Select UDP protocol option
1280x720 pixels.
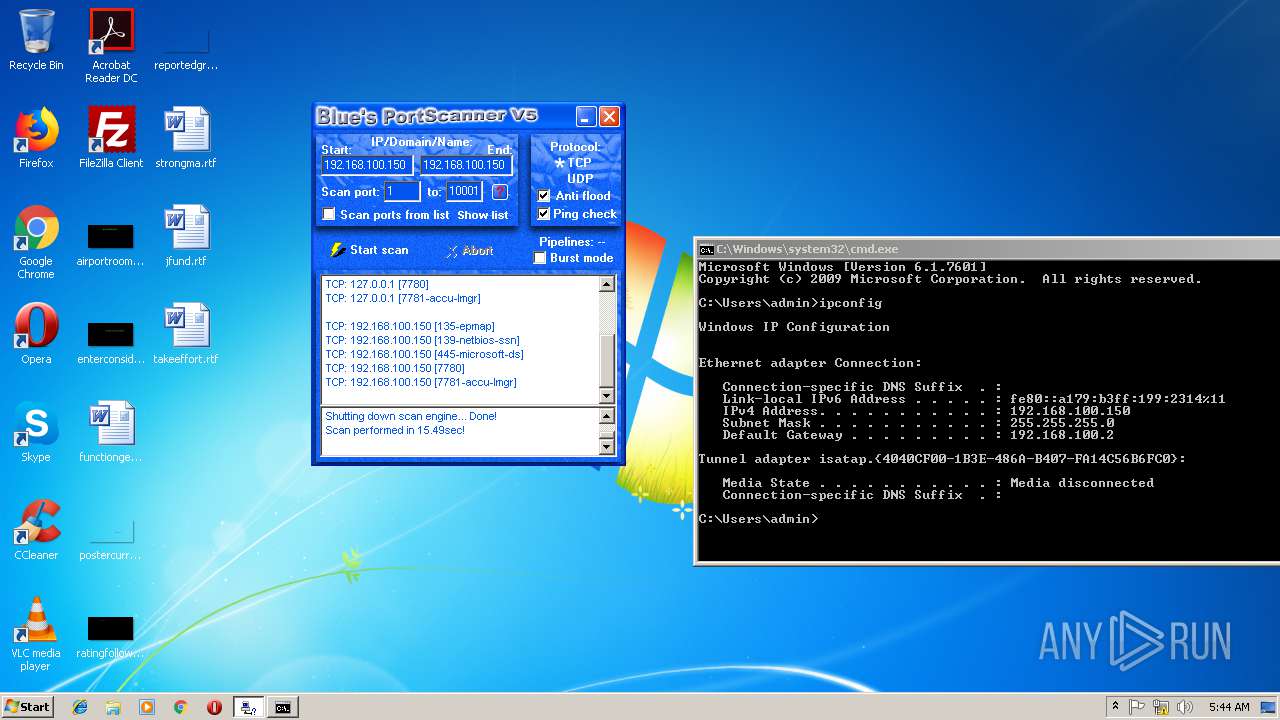point(580,179)
